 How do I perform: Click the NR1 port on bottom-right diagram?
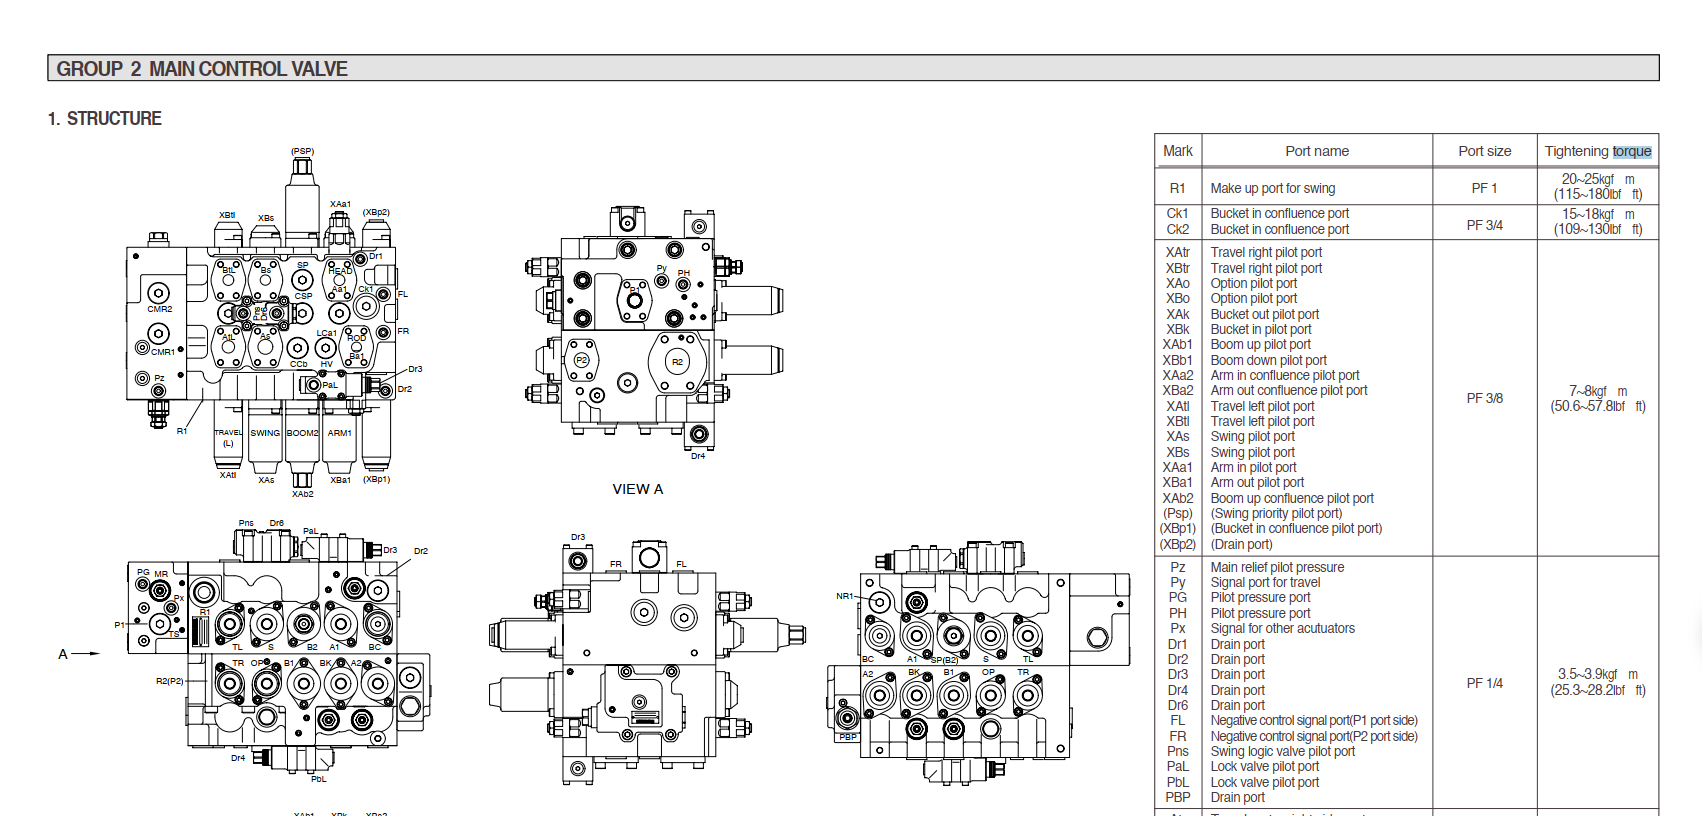[x=879, y=601]
